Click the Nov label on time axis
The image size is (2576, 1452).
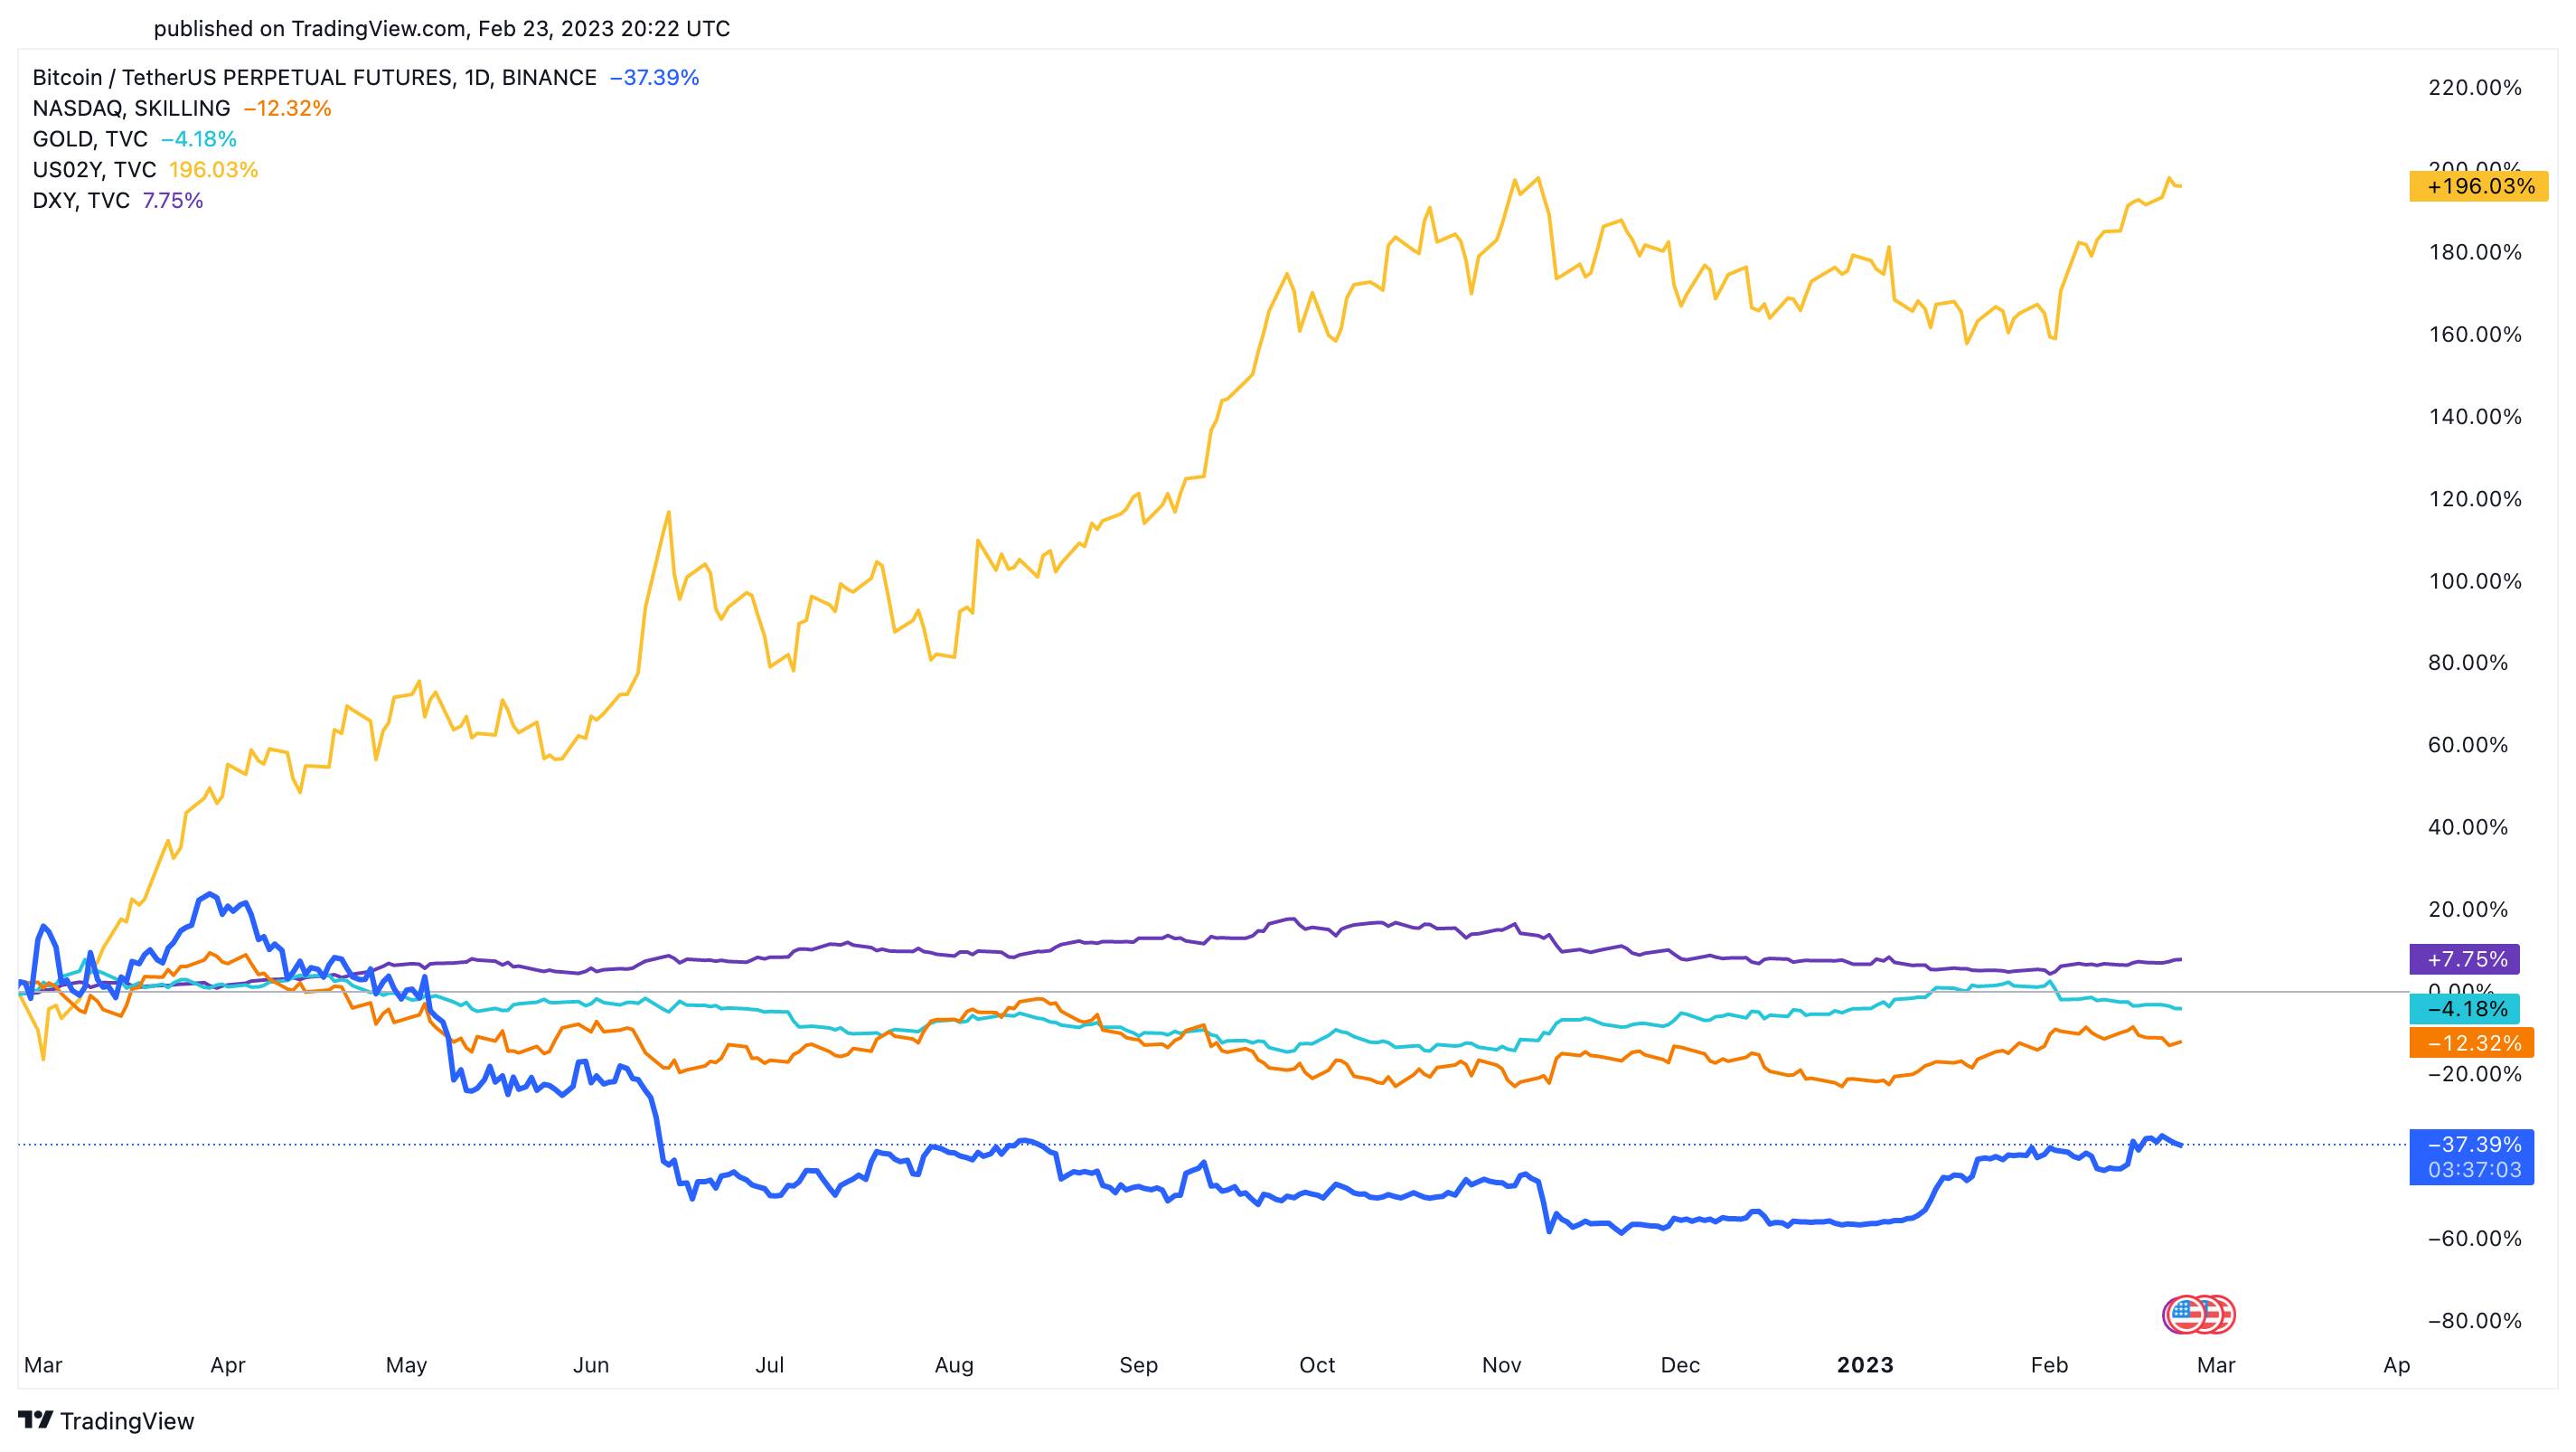(x=1501, y=1365)
